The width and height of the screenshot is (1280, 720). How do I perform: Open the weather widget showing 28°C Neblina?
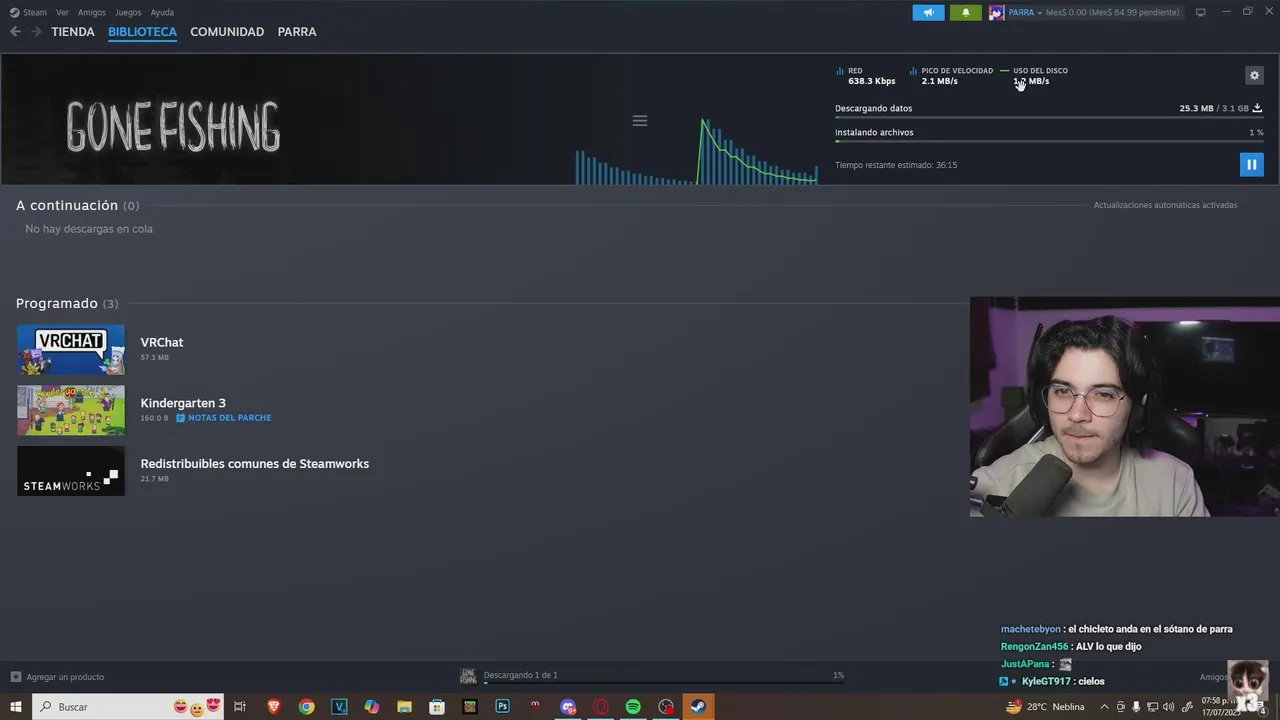pos(1046,707)
